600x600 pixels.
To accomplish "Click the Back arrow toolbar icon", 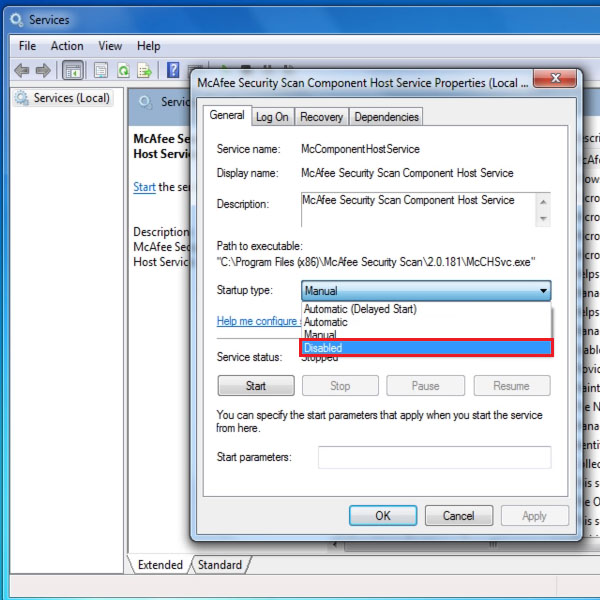I will click(22, 70).
